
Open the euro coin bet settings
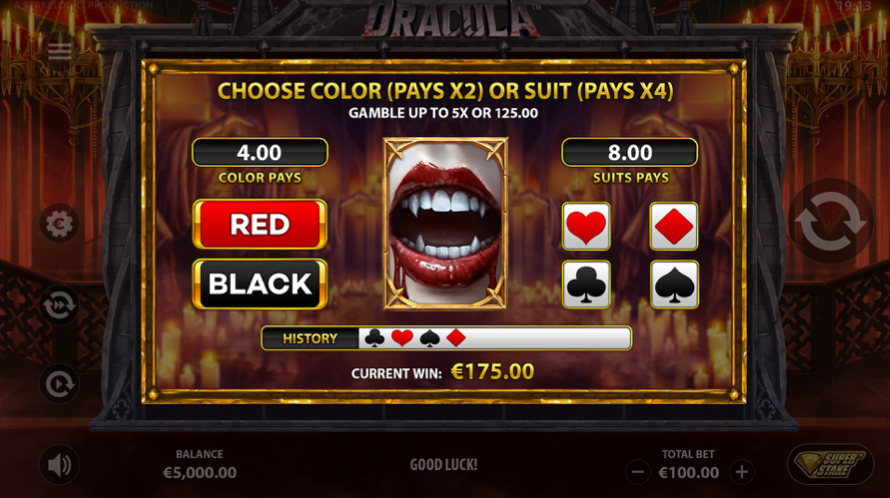tap(59, 224)
